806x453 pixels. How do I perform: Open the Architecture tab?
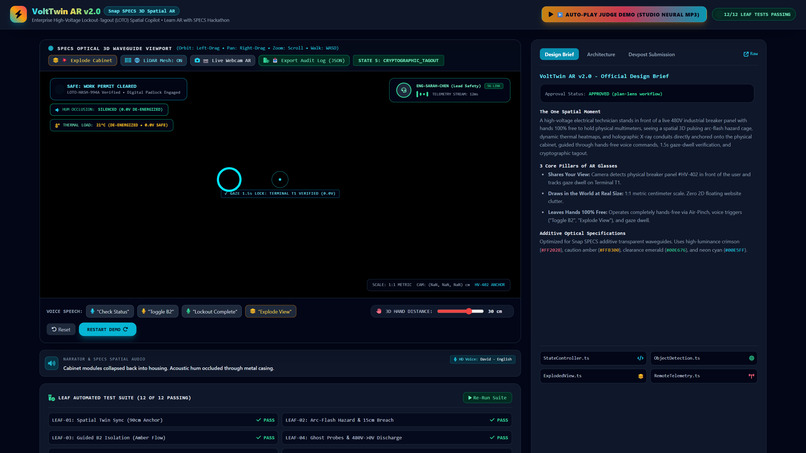click(x=601, y=54)
